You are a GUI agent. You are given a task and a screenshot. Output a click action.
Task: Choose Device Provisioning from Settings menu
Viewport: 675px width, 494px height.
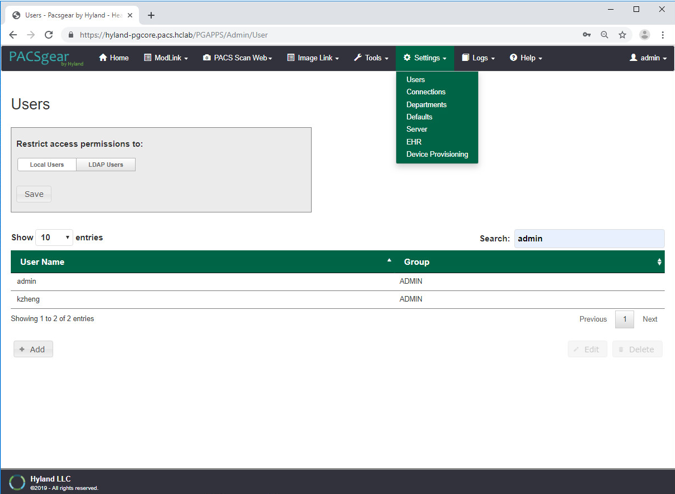(x=437, y=154)
